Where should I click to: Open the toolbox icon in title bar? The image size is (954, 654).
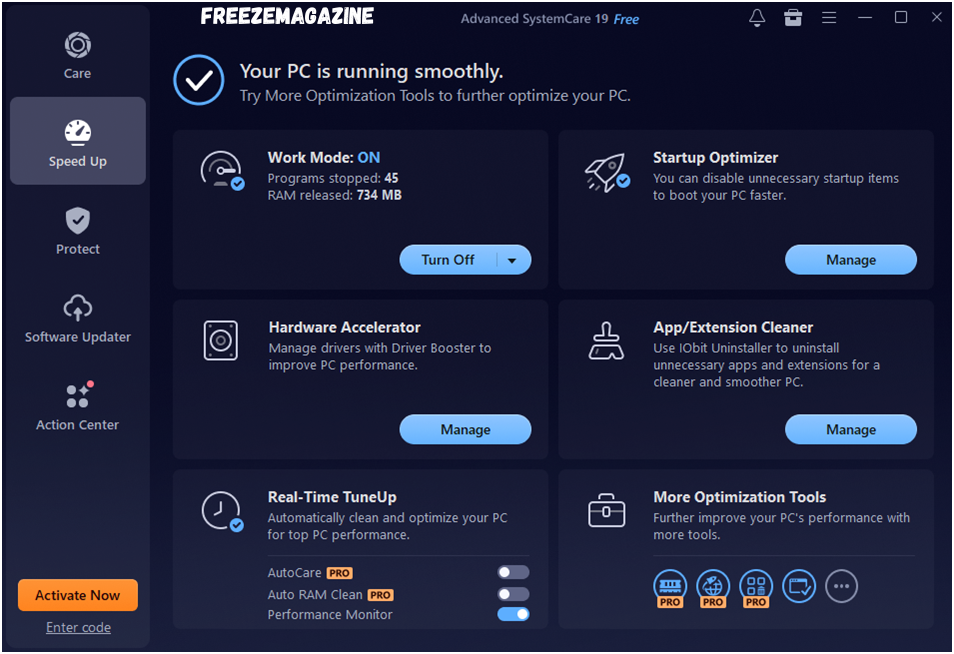click(x=793, y=18)
